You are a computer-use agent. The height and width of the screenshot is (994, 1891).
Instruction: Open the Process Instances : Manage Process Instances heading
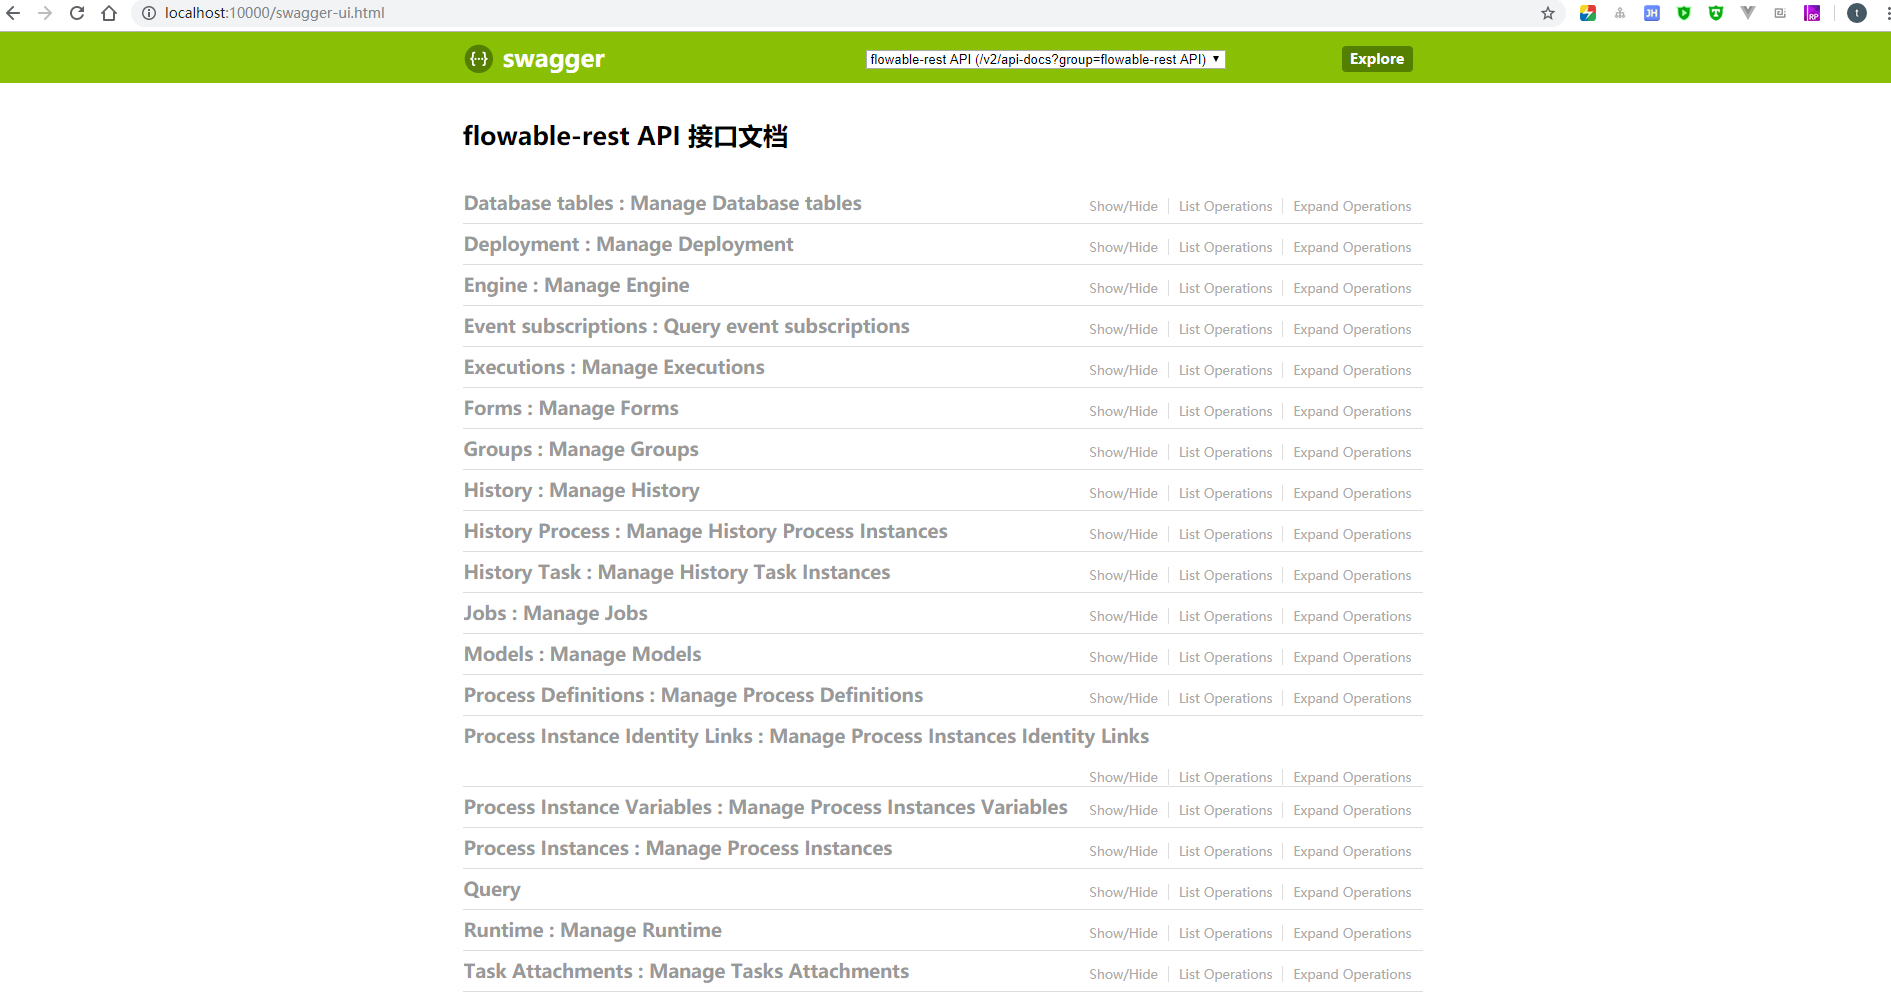click(677, 848)
